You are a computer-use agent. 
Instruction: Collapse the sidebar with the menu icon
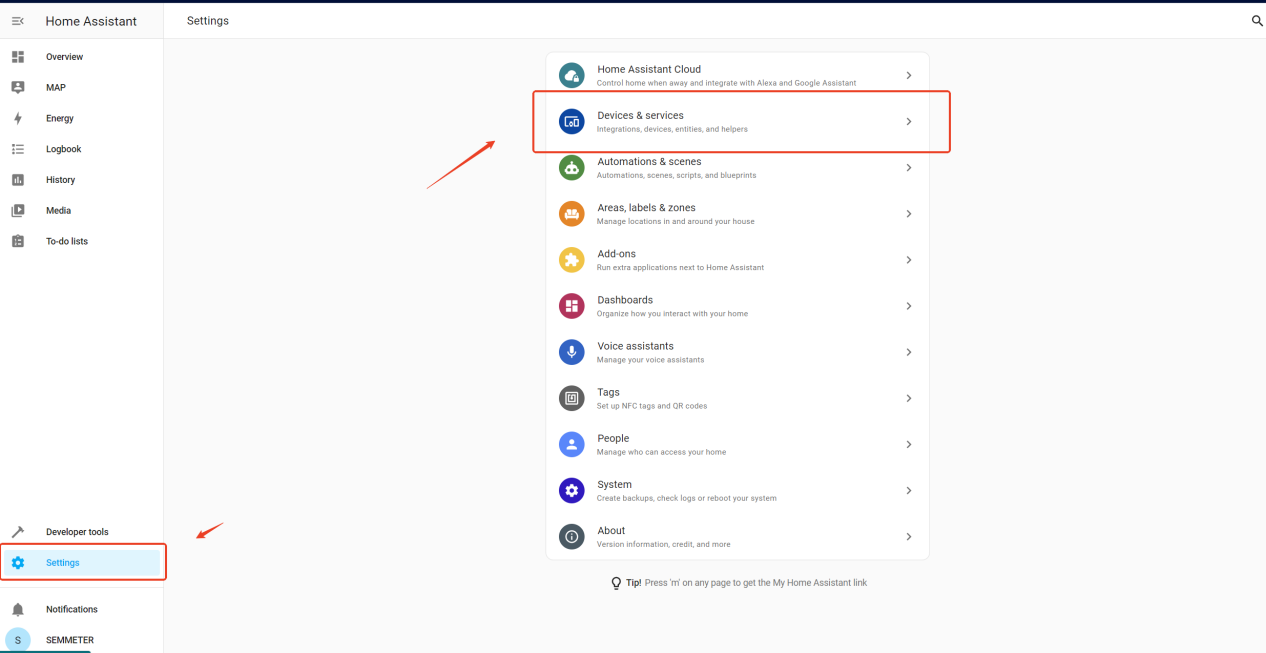(x=17, y=21)
